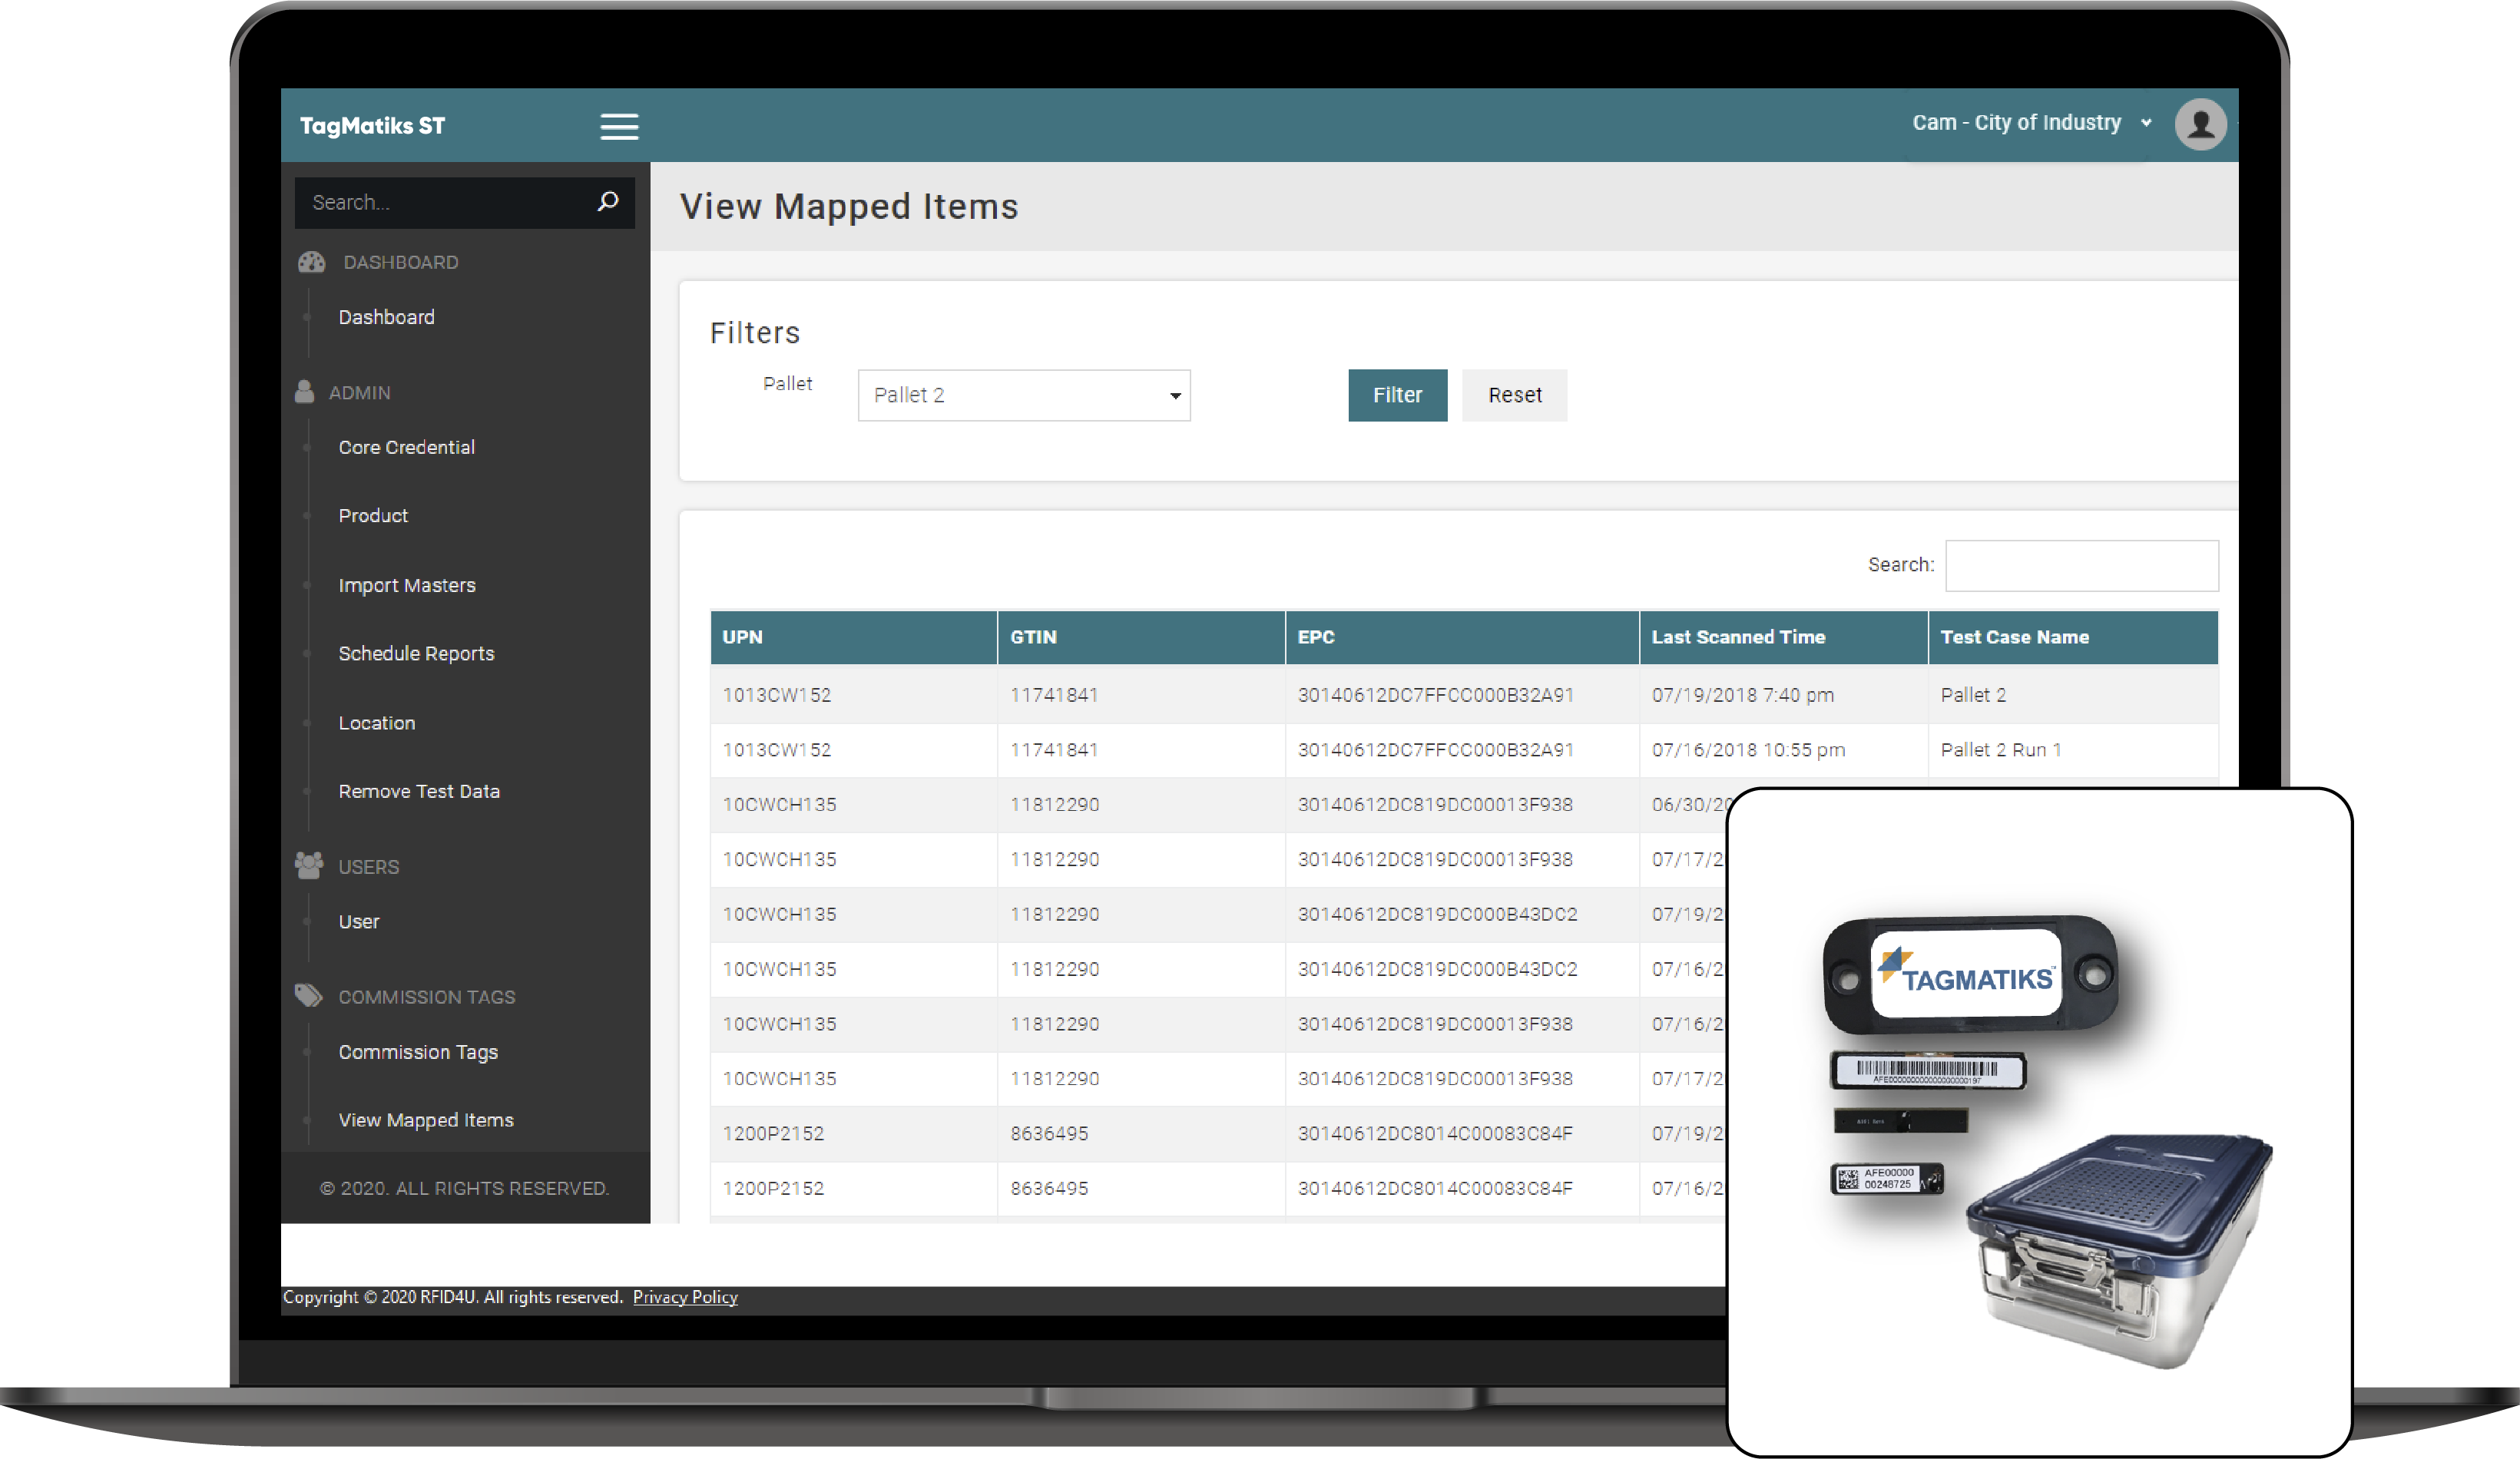Open the Privacy Policy link
2520x1459 pixels.
(685, 1297)
